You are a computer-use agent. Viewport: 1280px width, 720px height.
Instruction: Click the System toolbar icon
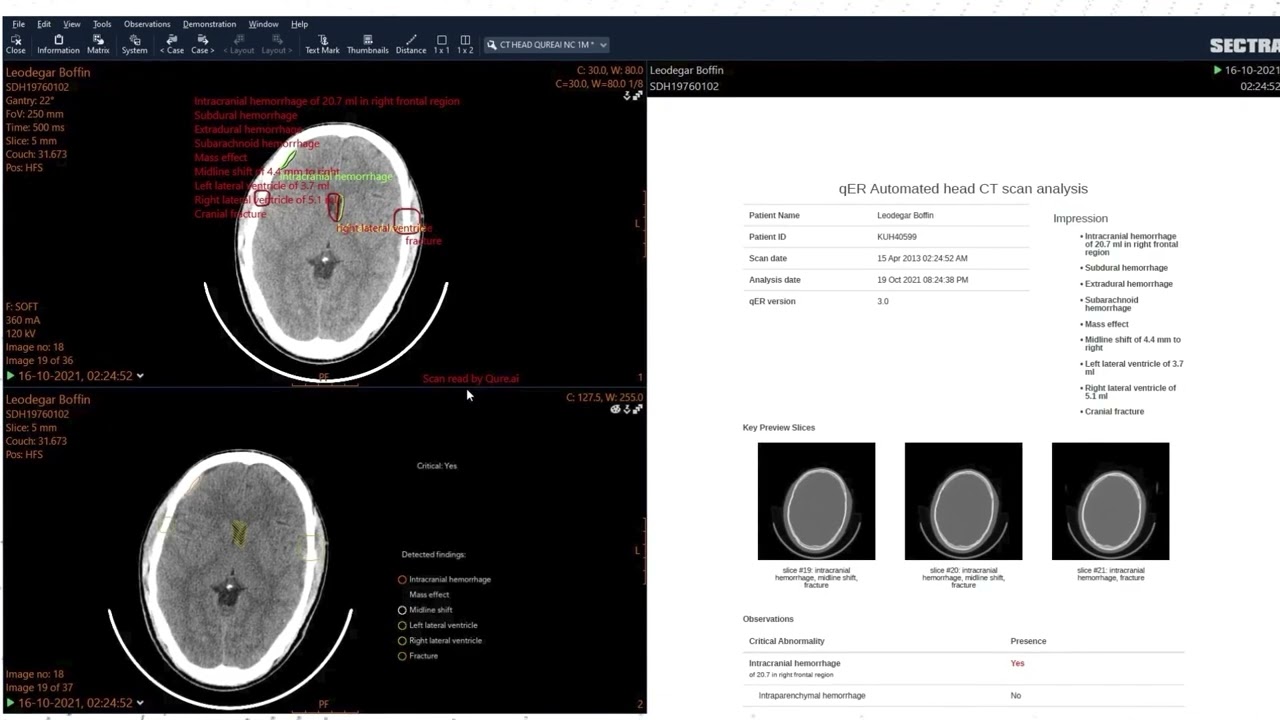[x=134, y=44]
